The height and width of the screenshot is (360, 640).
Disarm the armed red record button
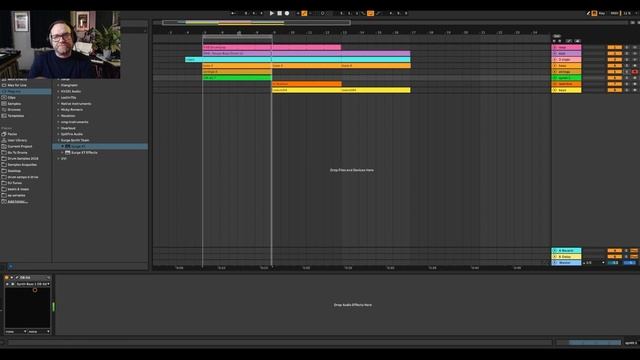coord(635,72)
